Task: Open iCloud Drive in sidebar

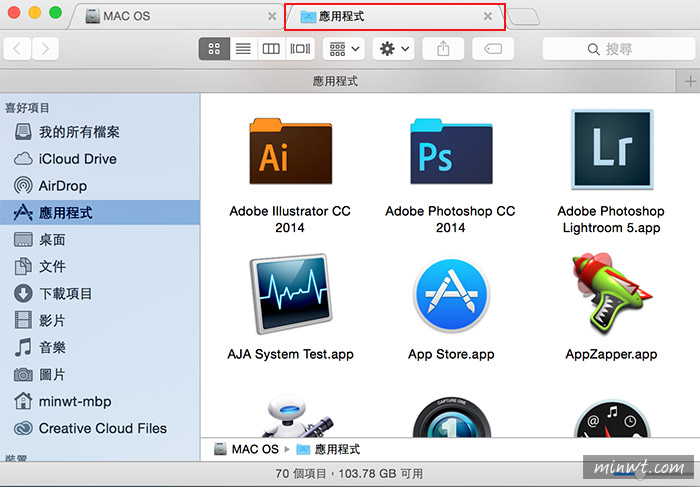Action: 100,159
